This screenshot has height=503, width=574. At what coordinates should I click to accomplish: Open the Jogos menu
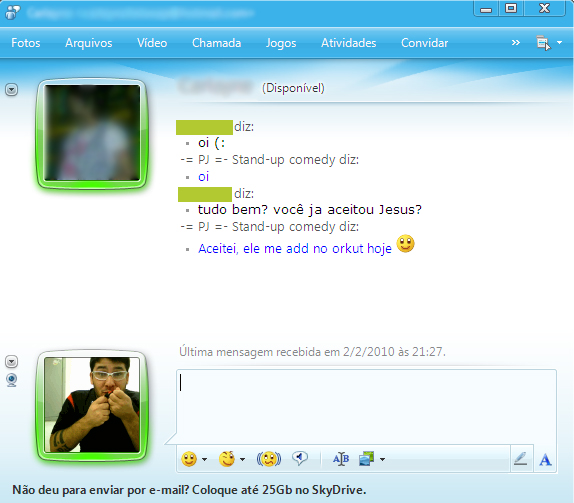tap(281, 43)
